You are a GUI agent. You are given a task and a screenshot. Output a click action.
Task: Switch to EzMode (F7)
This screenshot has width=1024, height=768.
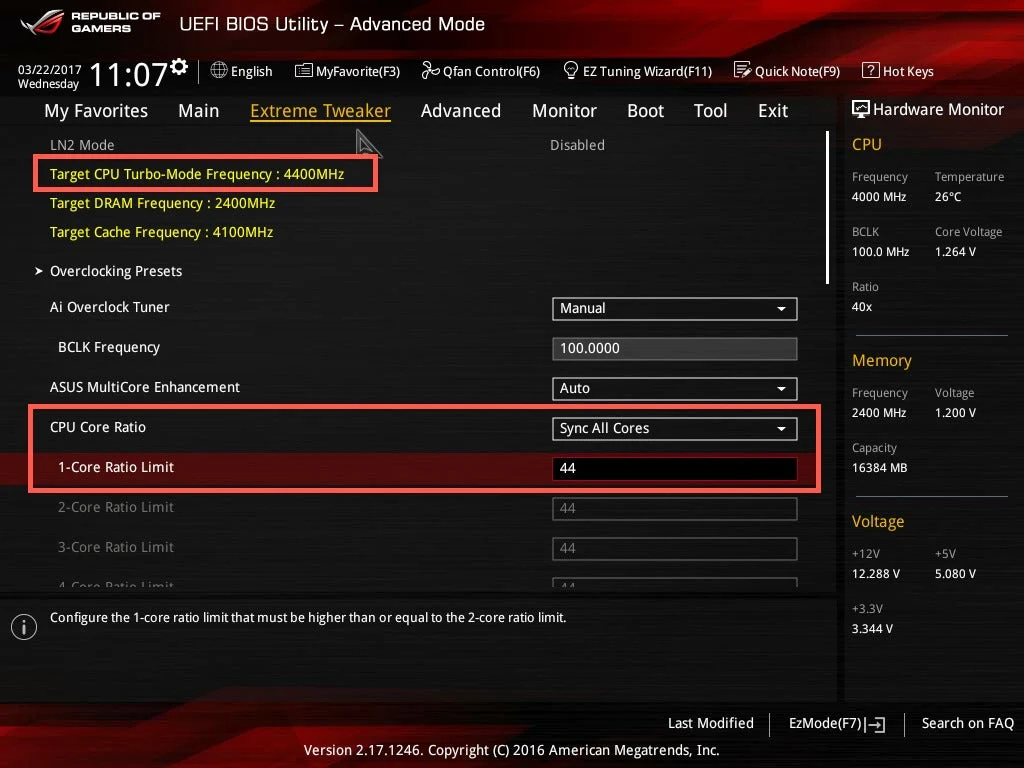pos(835,723)
